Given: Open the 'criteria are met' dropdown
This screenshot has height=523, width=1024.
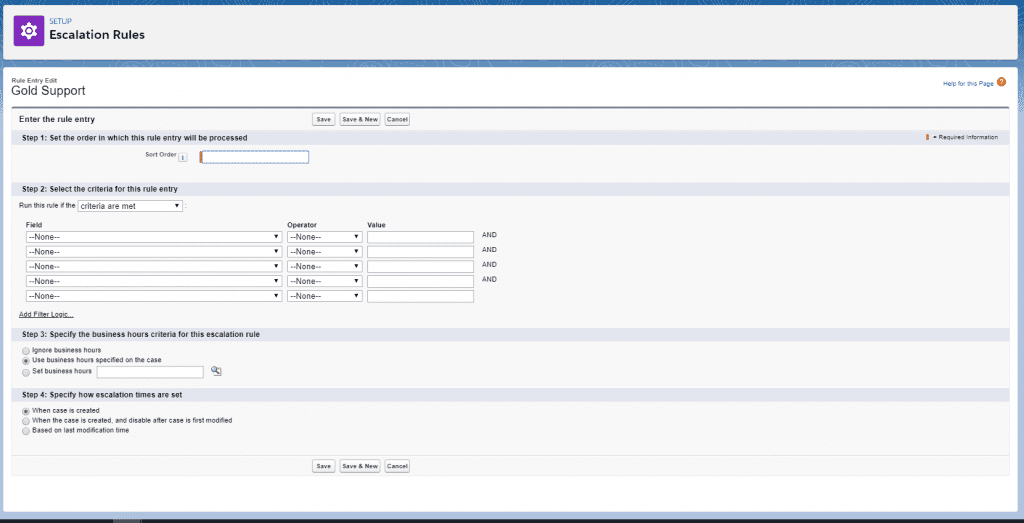Looking at the screenshot, I should tap(130, 205).
